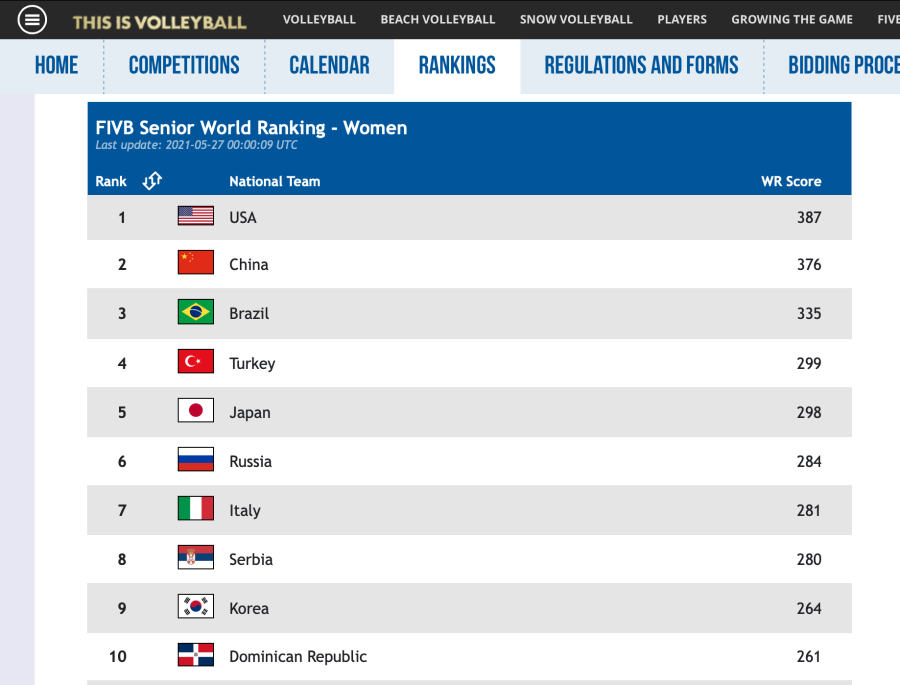Image resolution: width=900 pixels, height=685 pixels.
Task: Click the This Is Volleyball logo
Action: (x=159, y=21)
